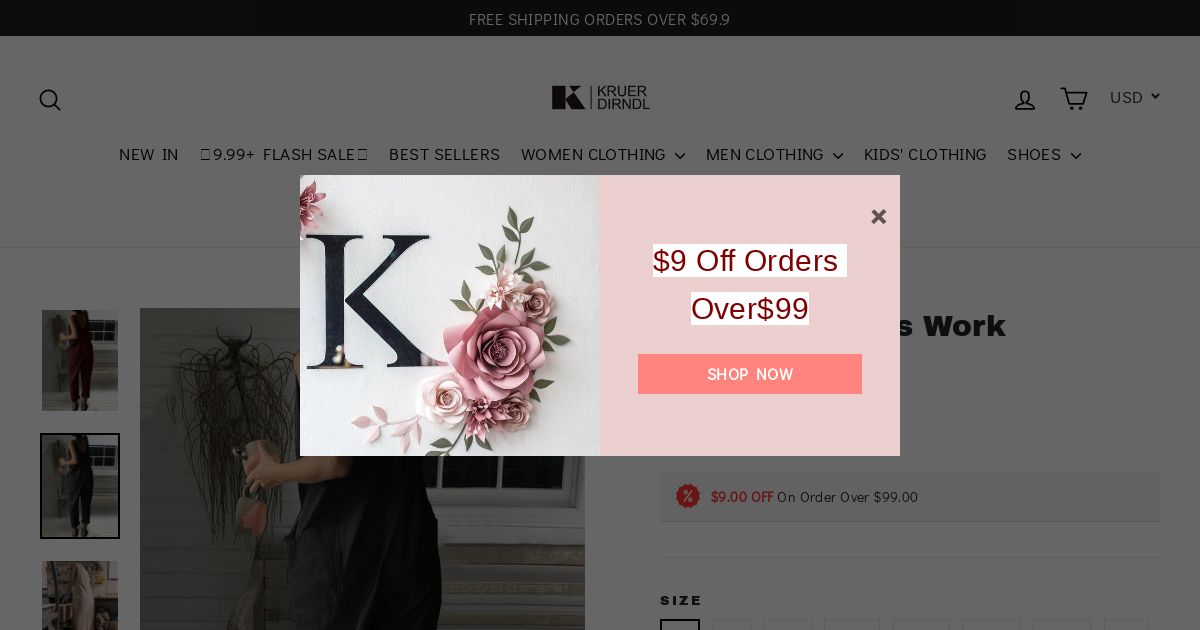The image size is (1200, 630).
Task: Go to Best Sellers
Action: pyautogui.click(x=444, y=155)
